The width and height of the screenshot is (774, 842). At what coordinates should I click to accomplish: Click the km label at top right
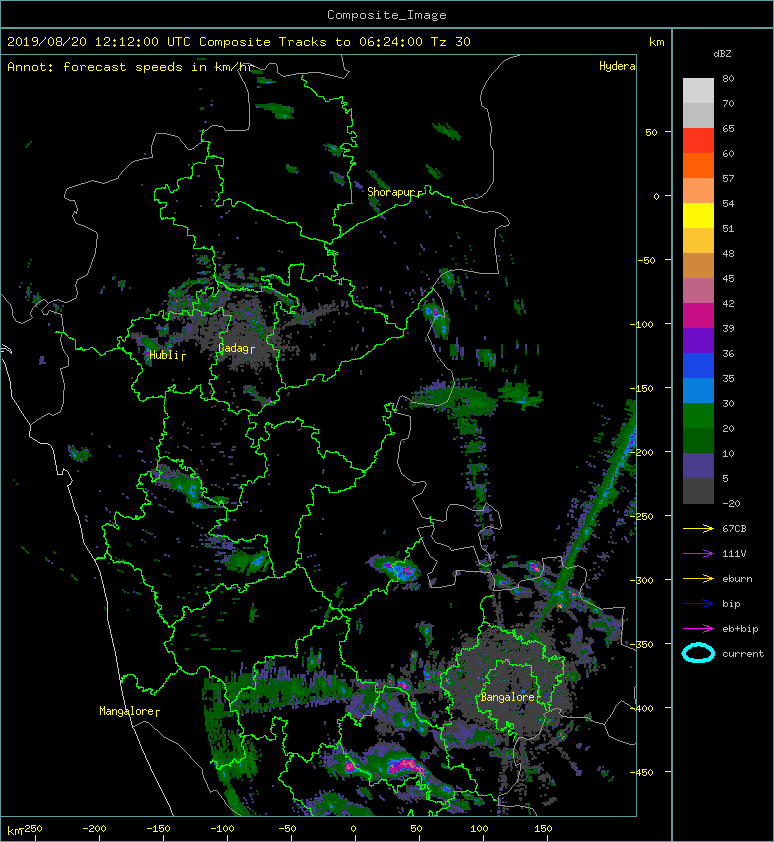[x=656, y=42]
